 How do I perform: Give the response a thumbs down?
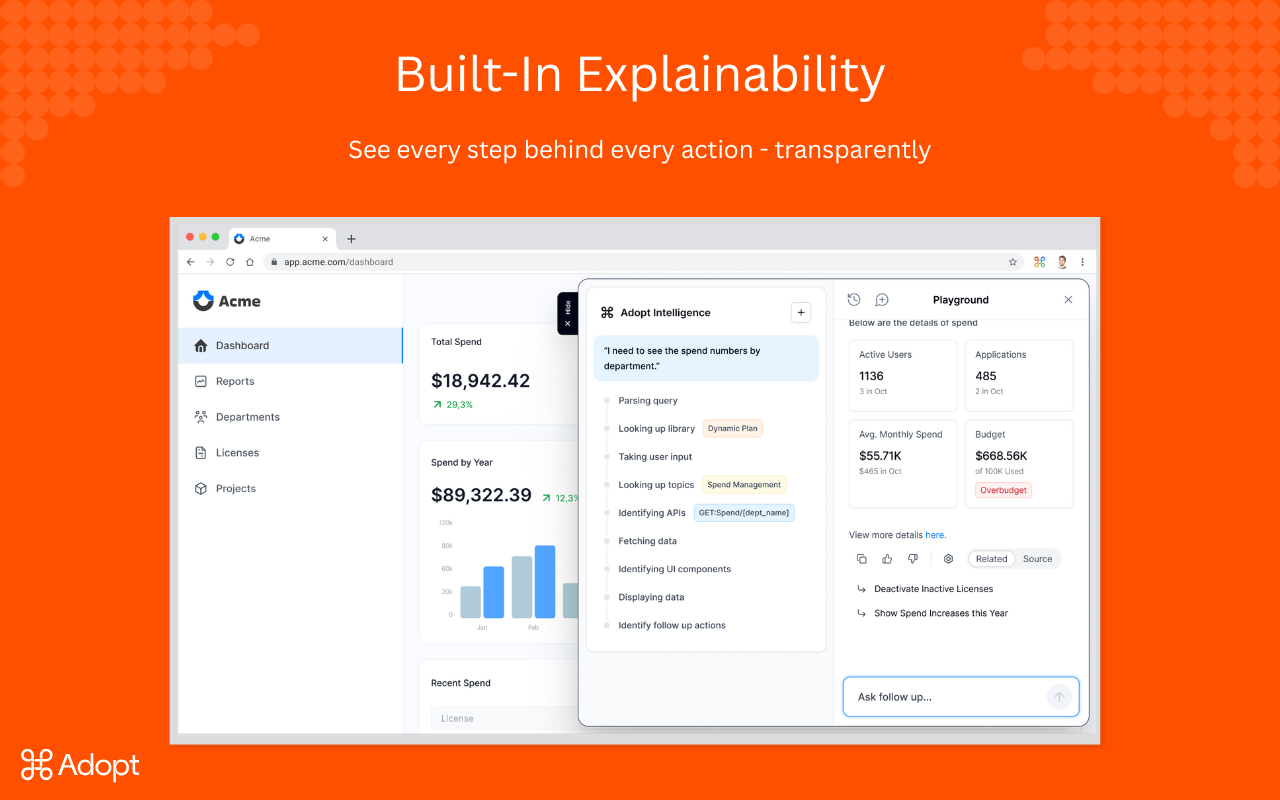click(912, 559)
